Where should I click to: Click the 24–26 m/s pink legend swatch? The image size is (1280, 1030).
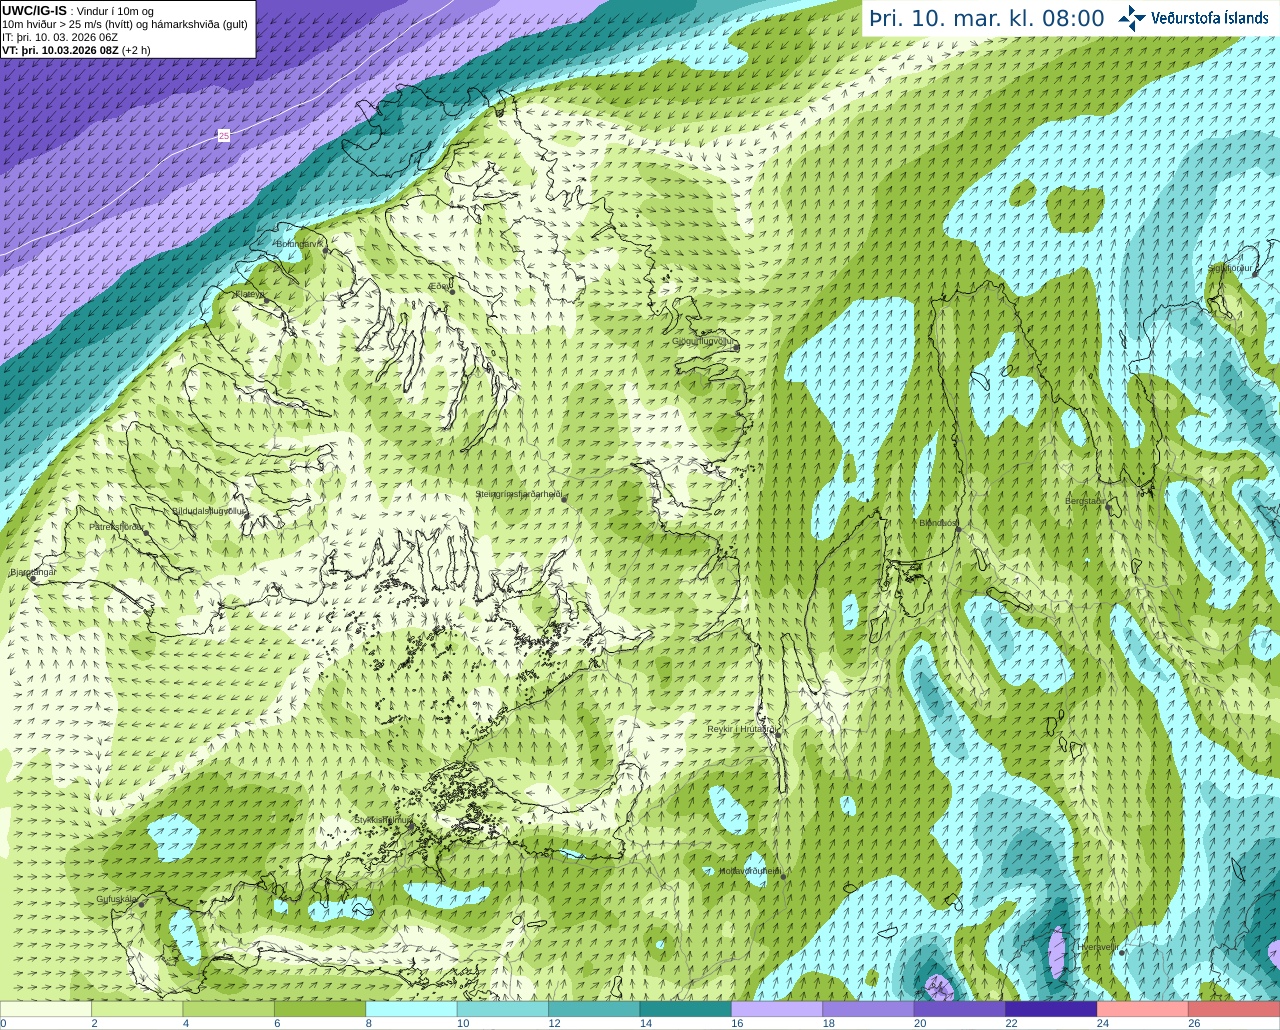pos(1143,1009)
